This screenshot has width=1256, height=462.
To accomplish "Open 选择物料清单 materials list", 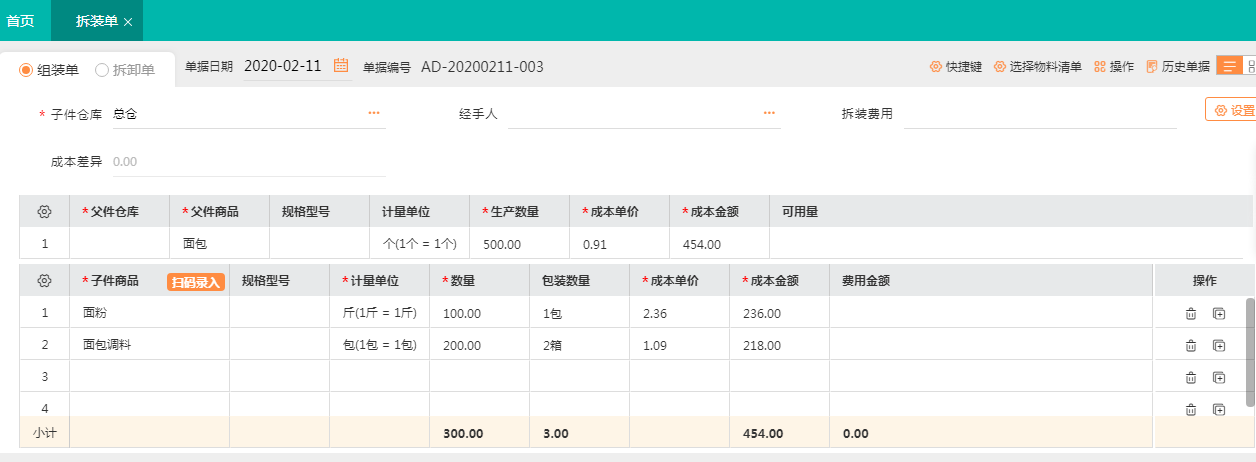I will 1038,67.
